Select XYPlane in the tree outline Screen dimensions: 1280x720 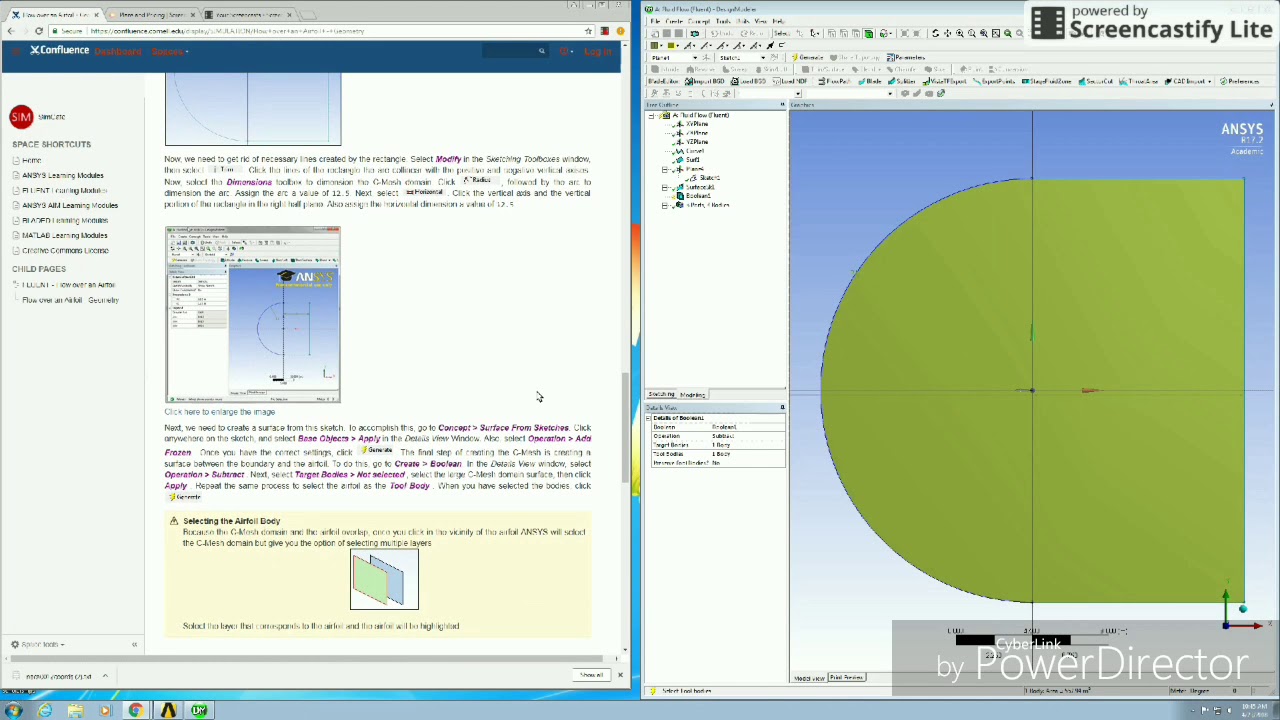[x=696, y=124]
